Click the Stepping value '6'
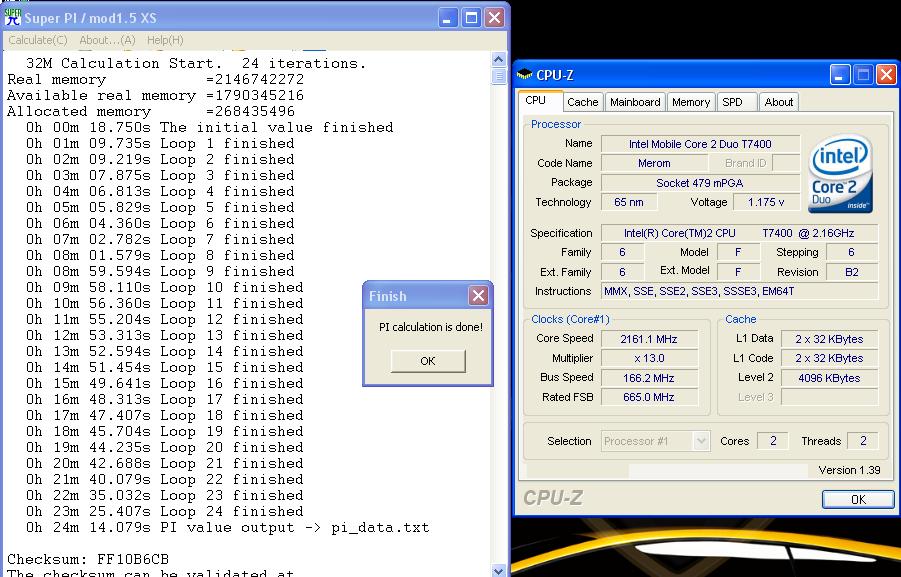The height and width of the screenshot is (577, 901). (852, 252)
